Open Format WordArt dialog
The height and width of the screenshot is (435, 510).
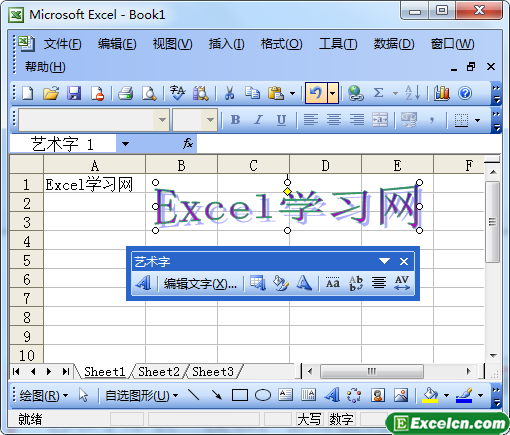click(x=281, y=283)
